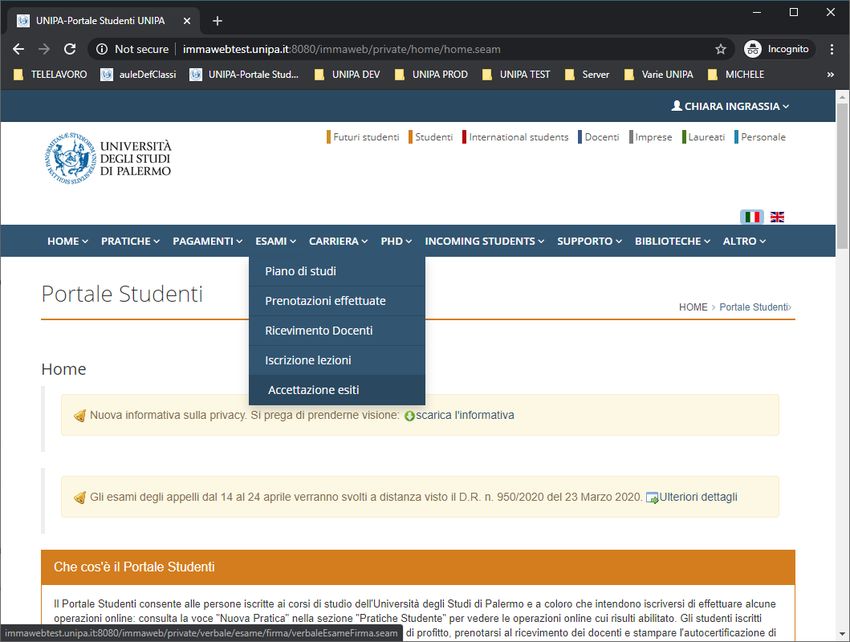Go back using the browser back arrow

[x=18, y=49]
